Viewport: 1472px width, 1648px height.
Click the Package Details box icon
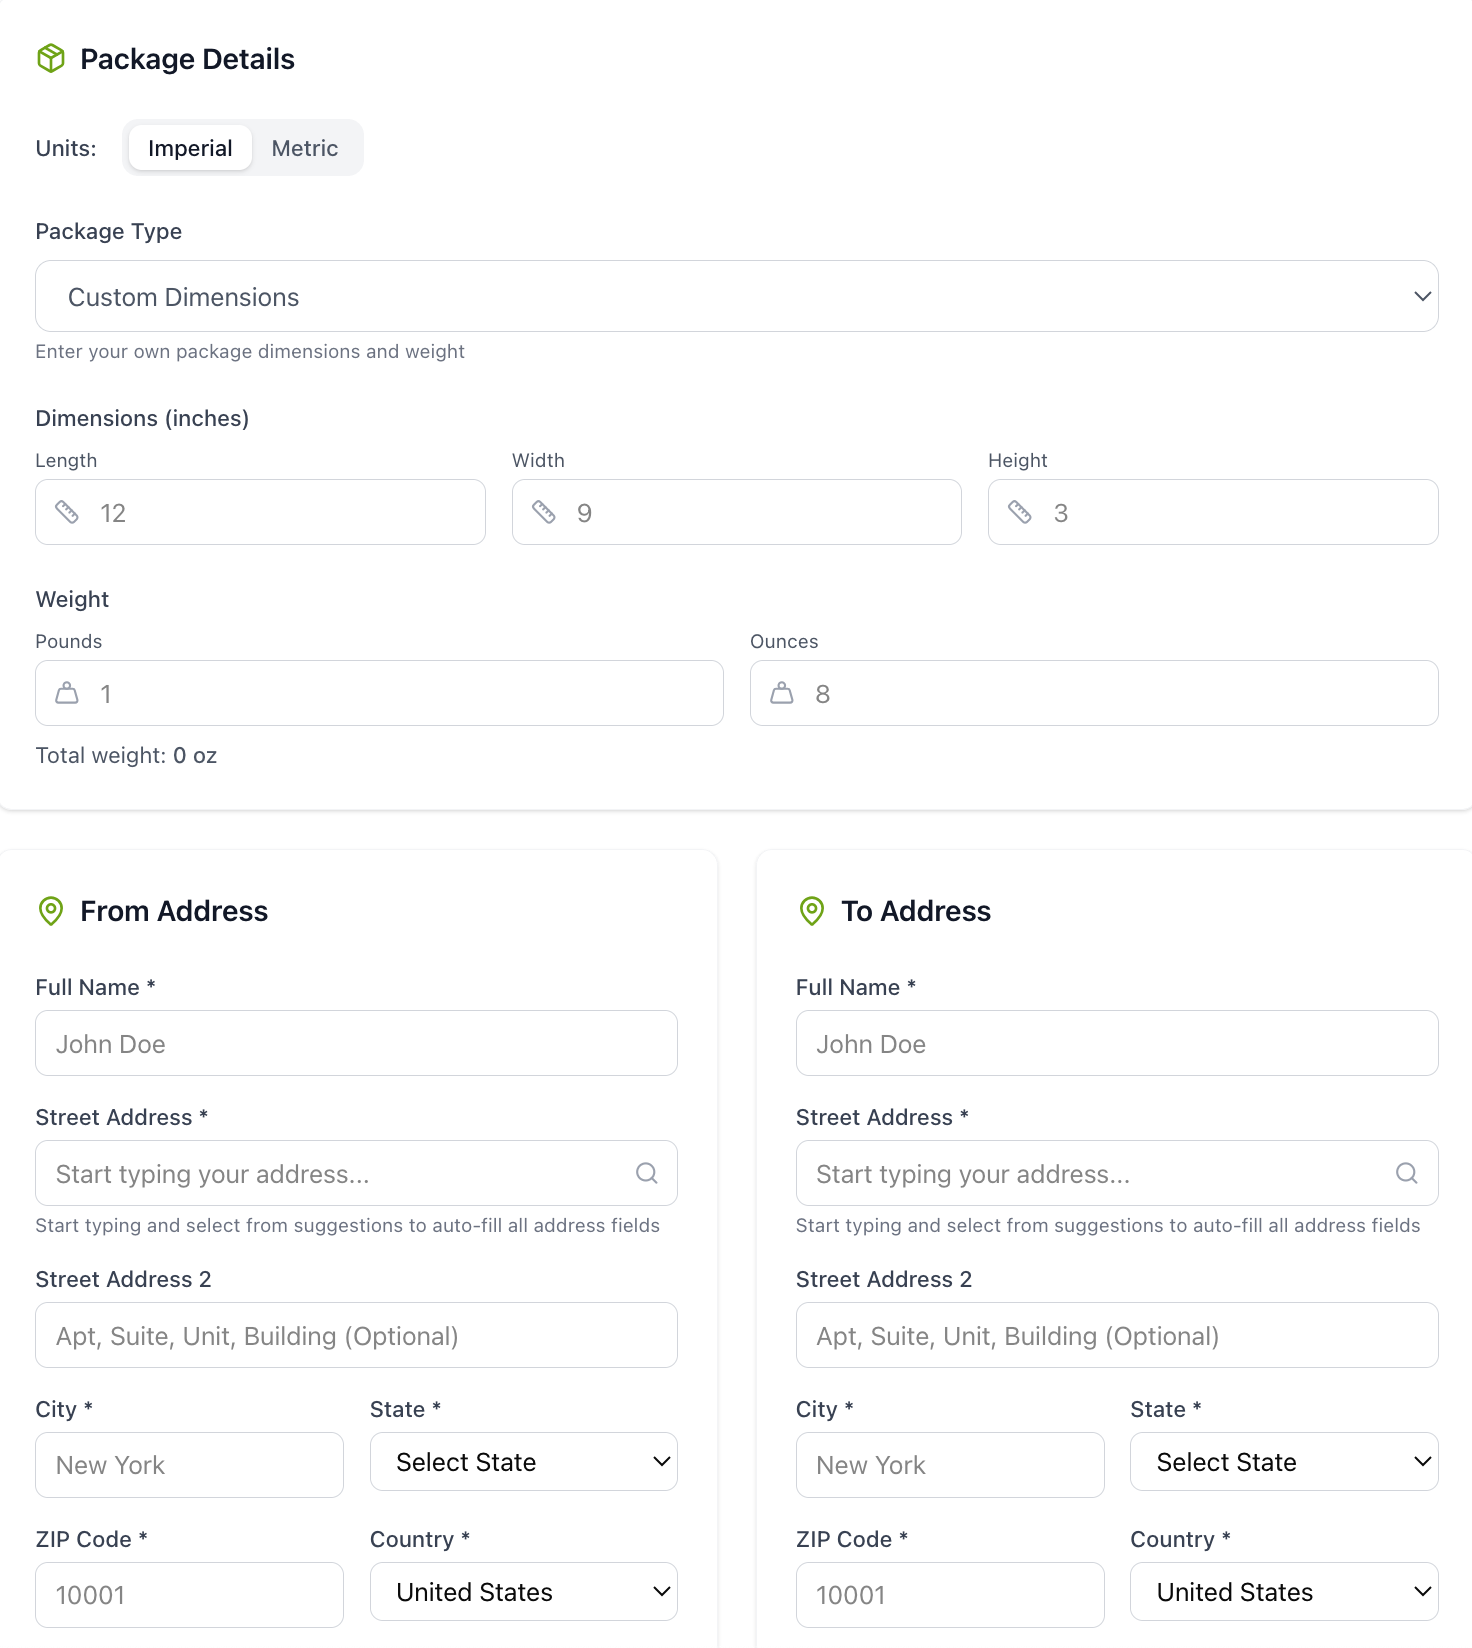pos(51,59)
